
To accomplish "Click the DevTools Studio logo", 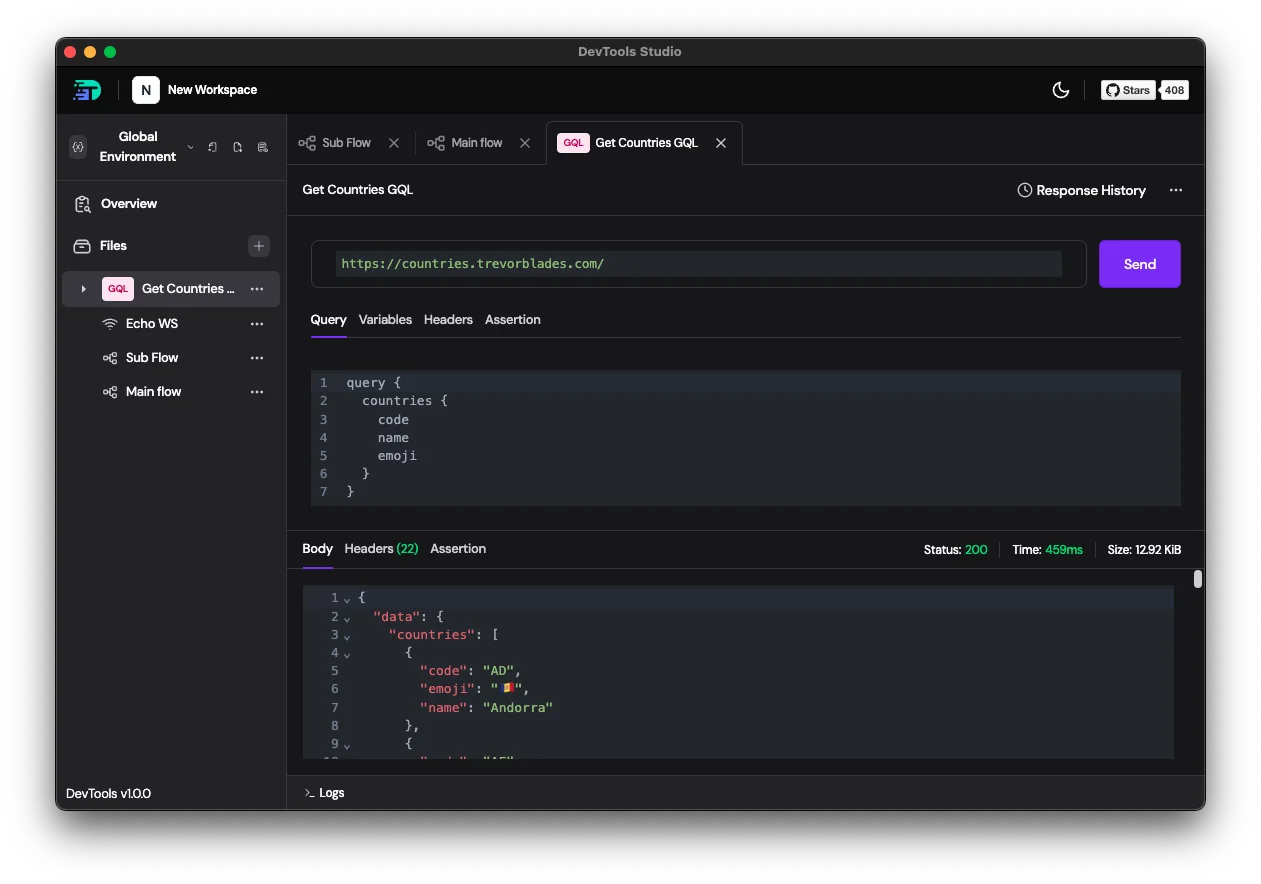I will [87, 90].
